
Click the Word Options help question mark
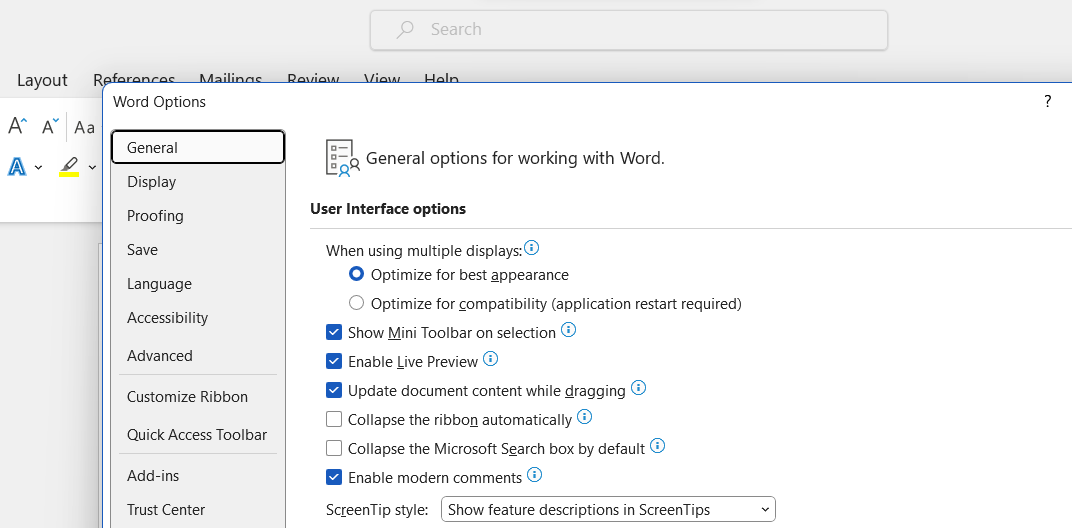pos(1047,101)
